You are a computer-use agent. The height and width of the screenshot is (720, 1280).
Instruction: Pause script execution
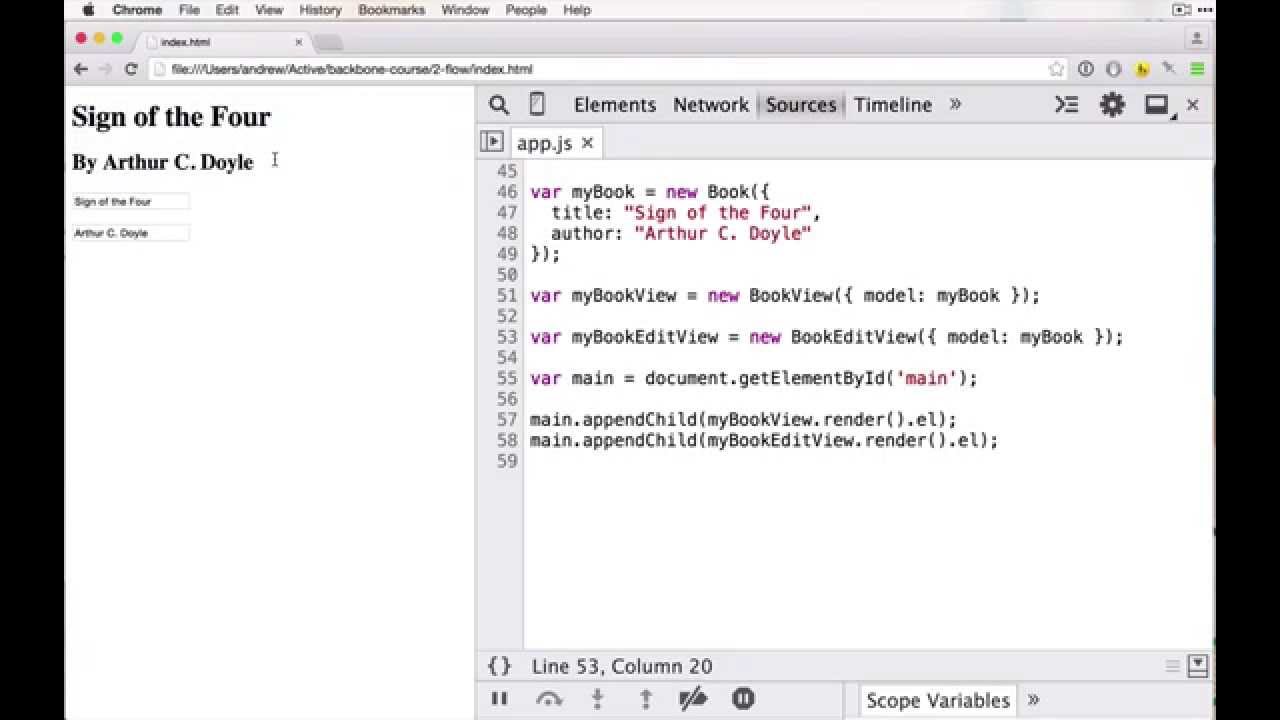pyautogui.click(x=499, y=699)
